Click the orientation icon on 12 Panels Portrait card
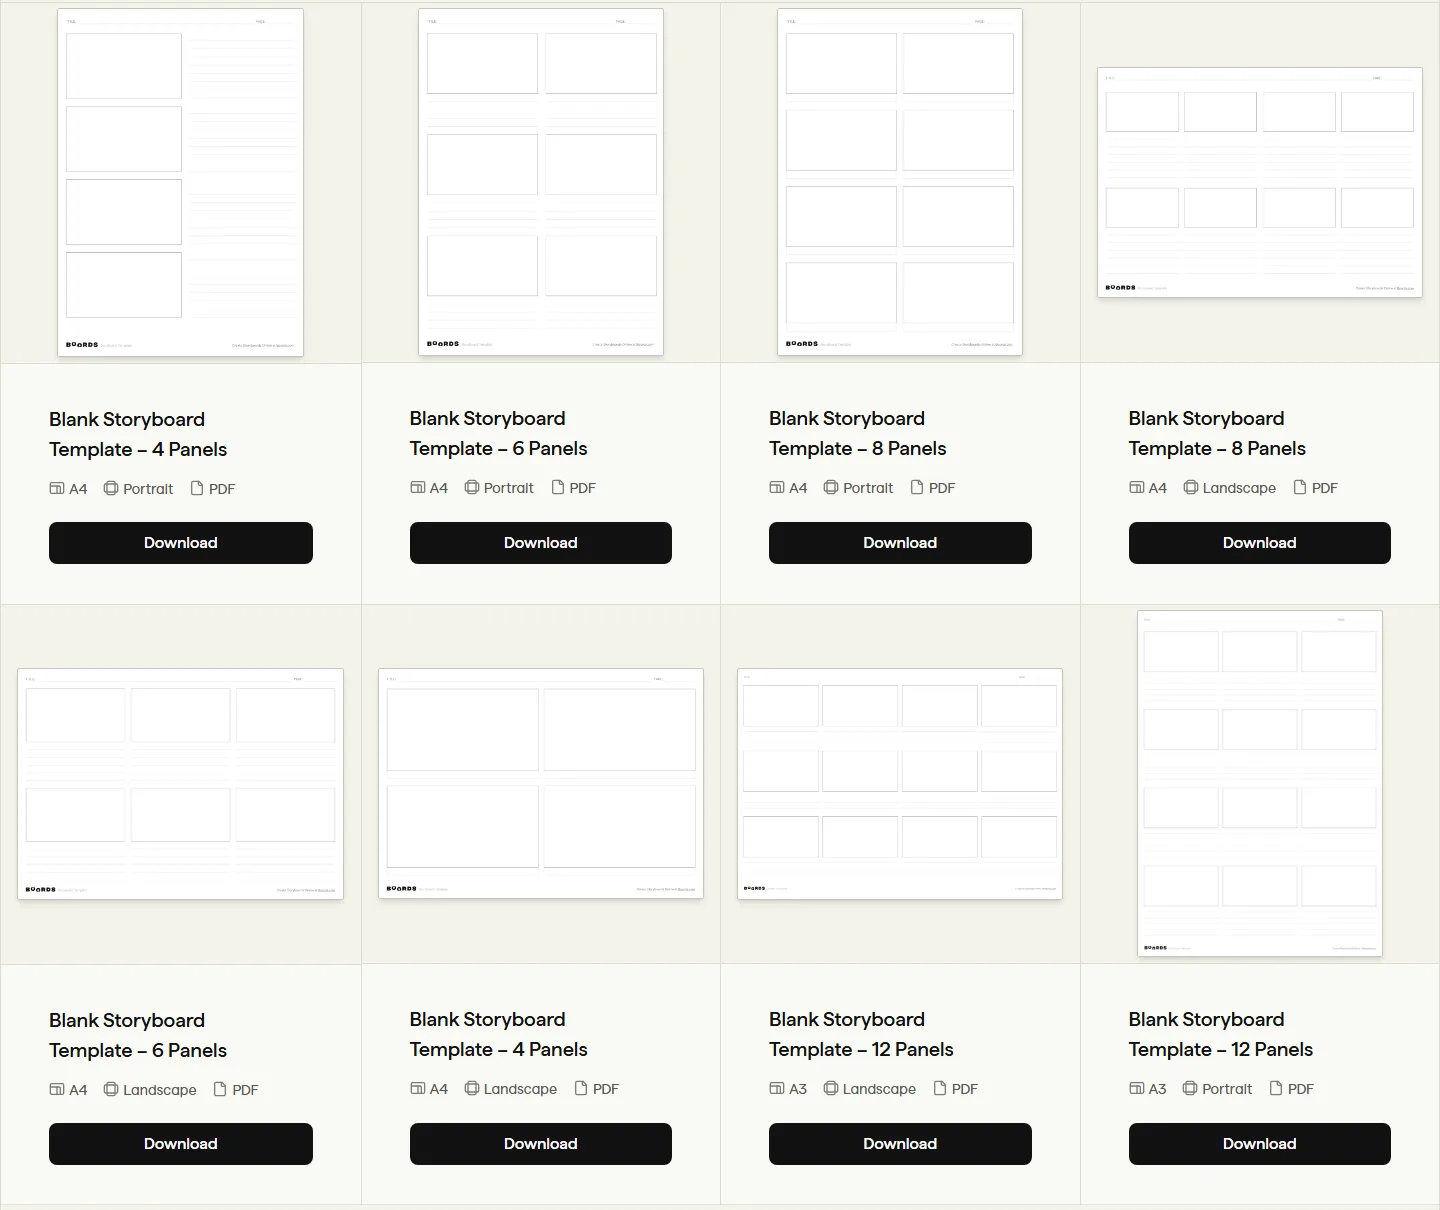This screenshot has width=1440, height=1210. pyautogui.click(x=1190, y=1088)
